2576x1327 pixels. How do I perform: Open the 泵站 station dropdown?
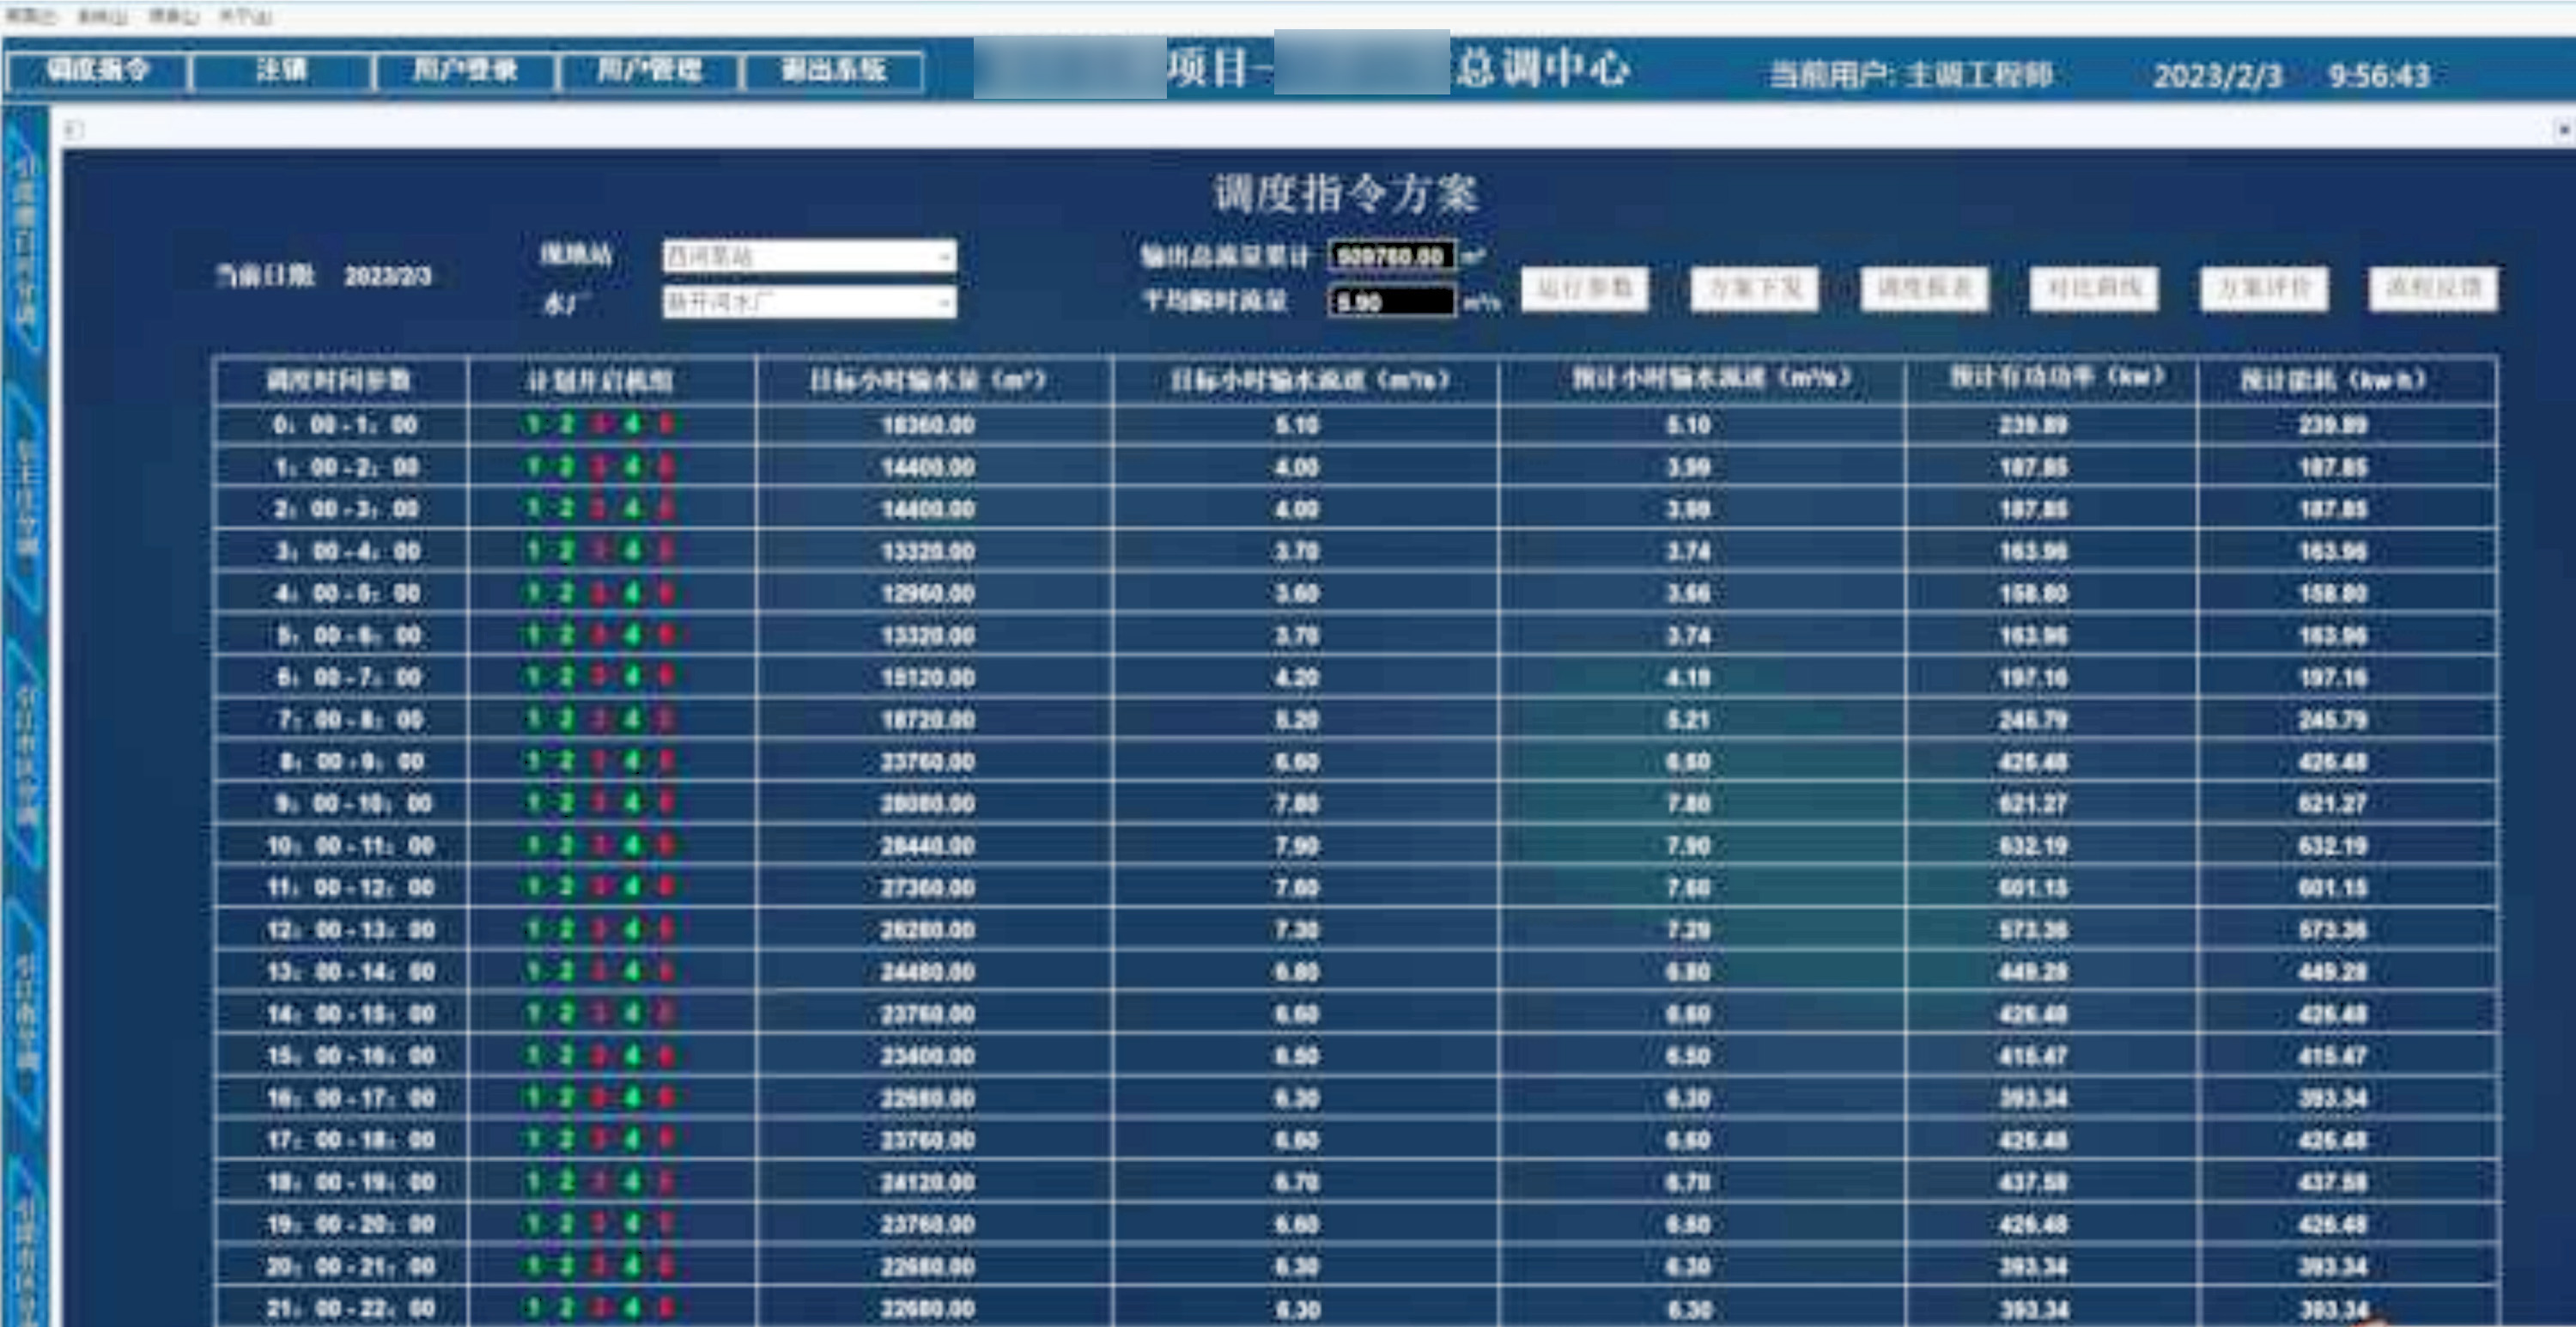coord(943,257)
